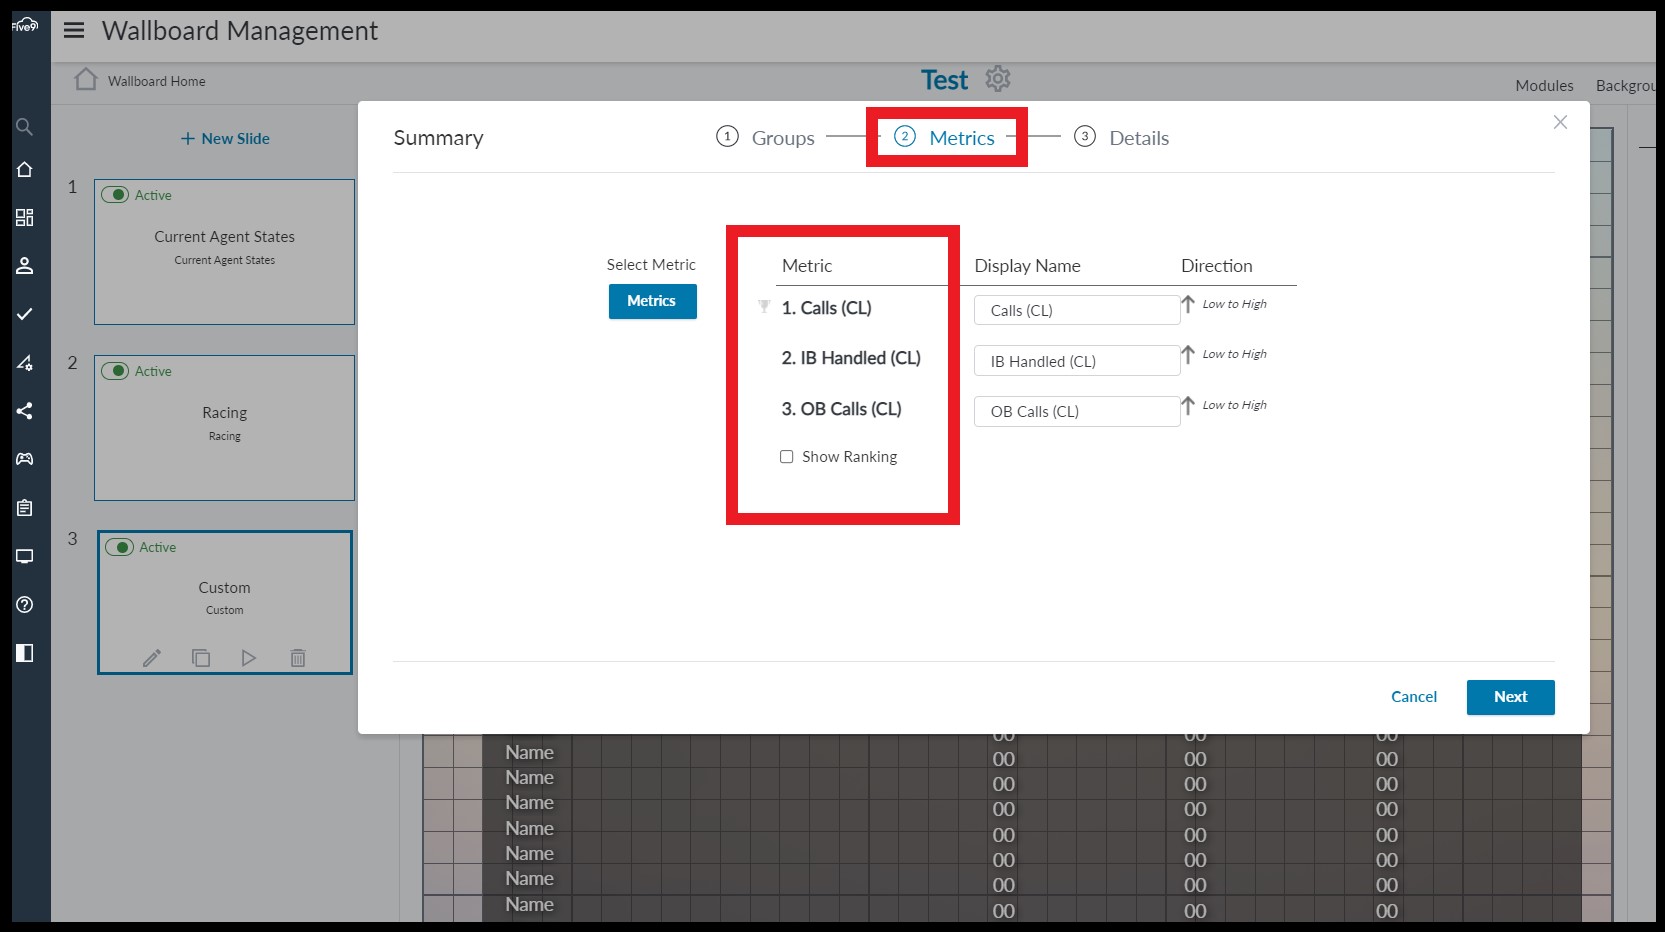This screenshot has height=932, width=1665.
Task: Click the monitor display icon in sidebar
Action: pos(25,556)
